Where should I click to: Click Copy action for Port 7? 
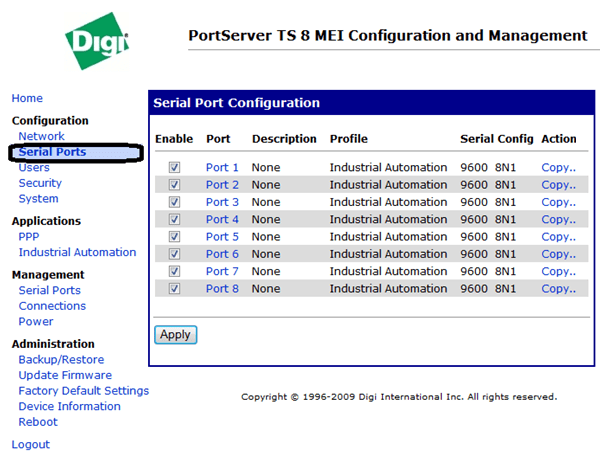(x=558, y=271)
